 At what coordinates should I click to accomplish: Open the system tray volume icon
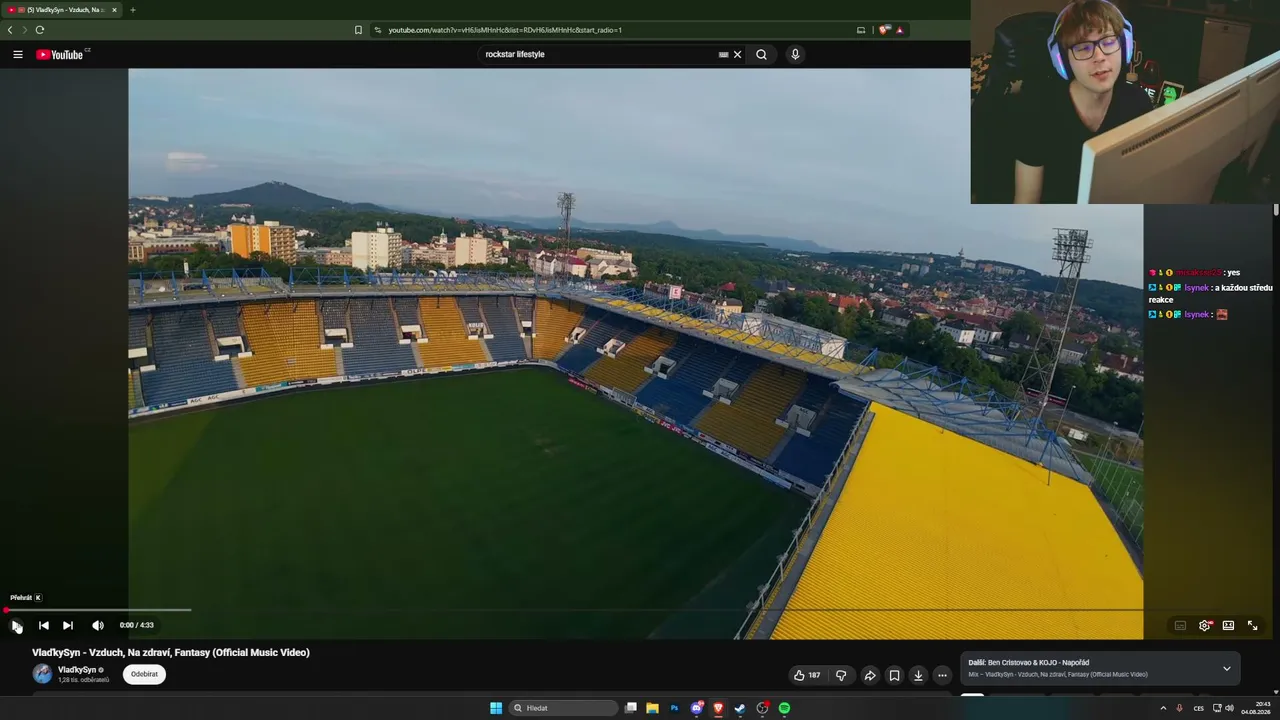tap(1229, 708)
